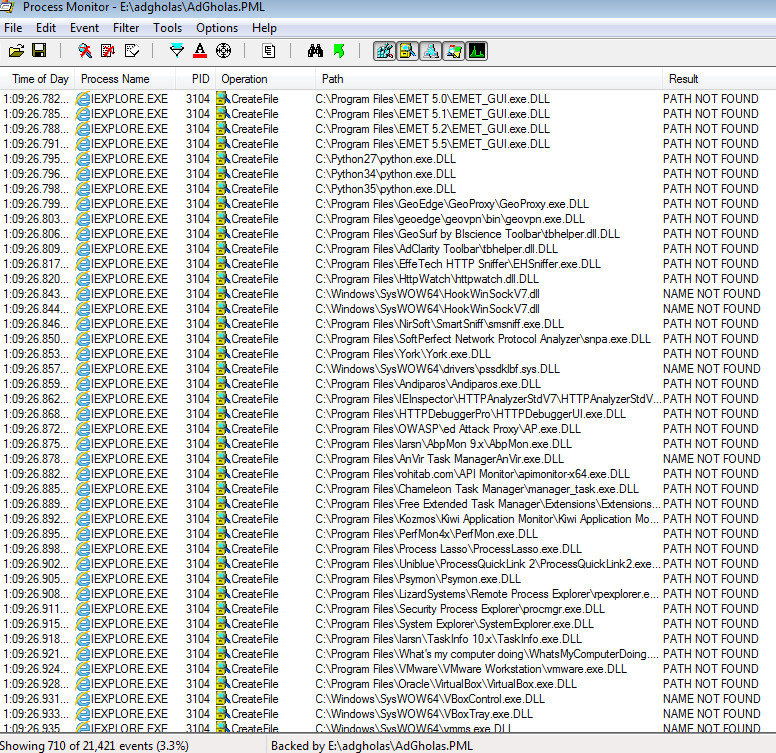Open the Options menu
Image resolution: width=776 pixels, height=753 pixels.
[x=217, y=28]
